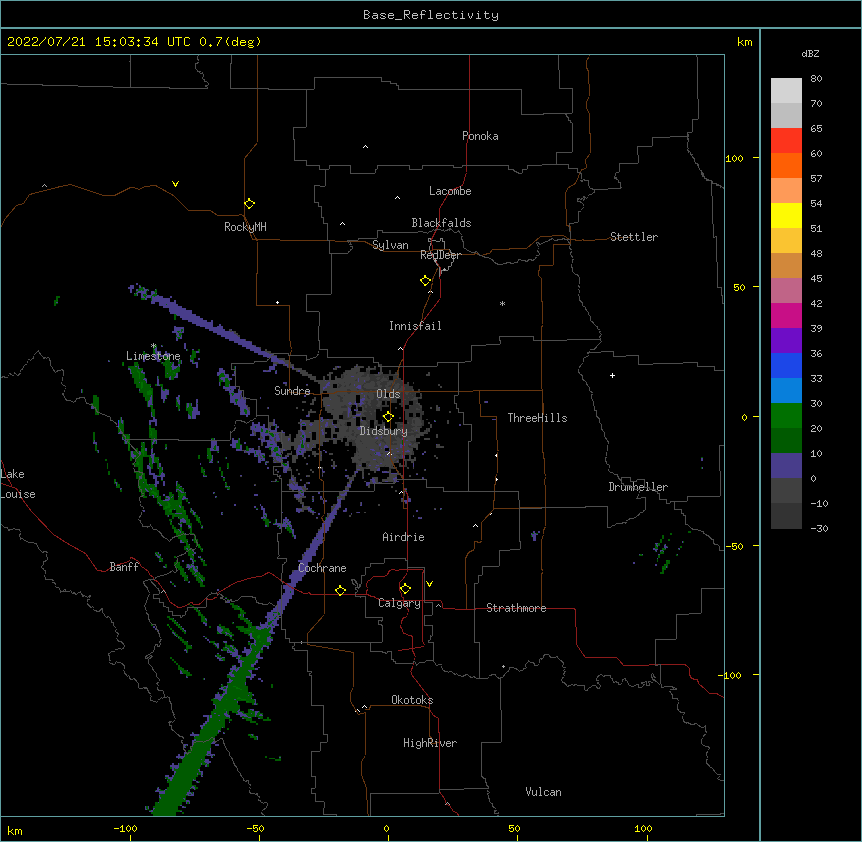The height and width of the screenshot is (842, 862).
Task: Click the 100 km mark on vertical axis
Action: point(734,158)
